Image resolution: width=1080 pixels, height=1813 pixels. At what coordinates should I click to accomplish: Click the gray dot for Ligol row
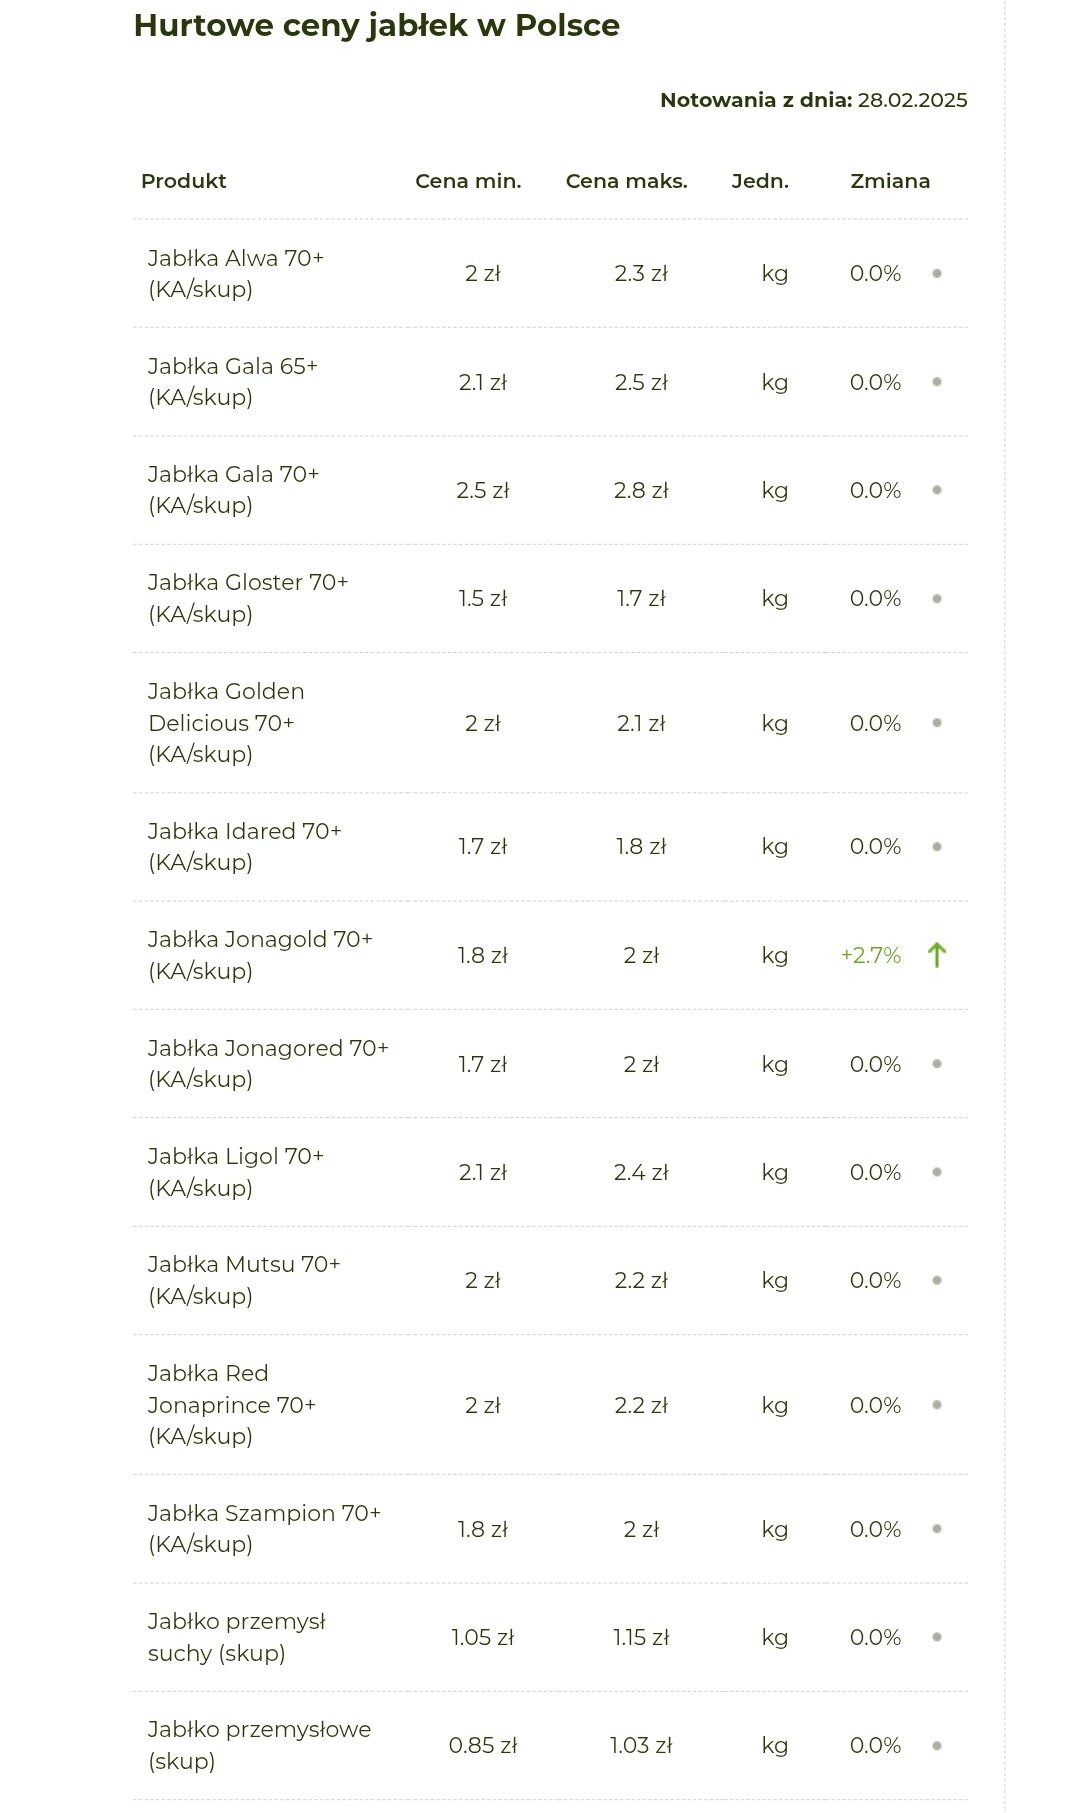[937, 1172]
